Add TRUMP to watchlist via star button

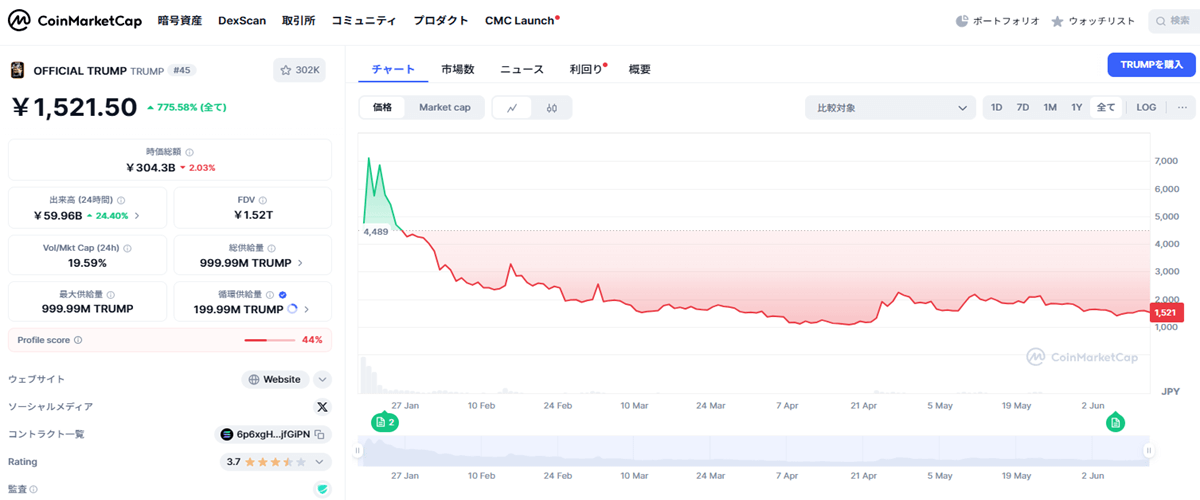pyautogui.click(x=299, y=70)
